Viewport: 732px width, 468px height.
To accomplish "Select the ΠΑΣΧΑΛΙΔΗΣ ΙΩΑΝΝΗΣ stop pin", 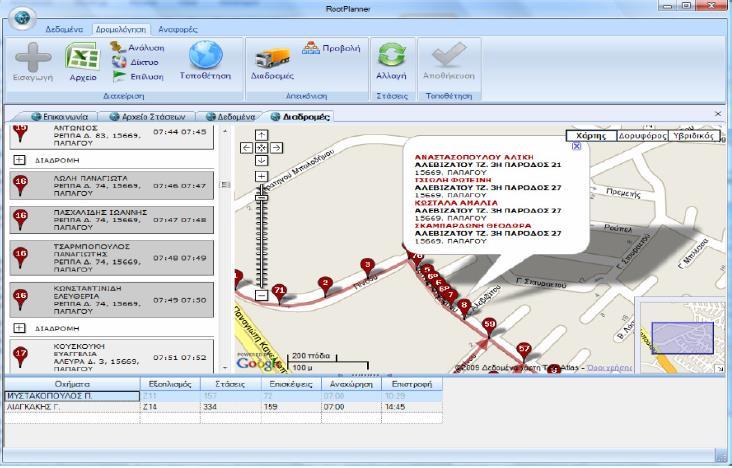I will point(20,220).
